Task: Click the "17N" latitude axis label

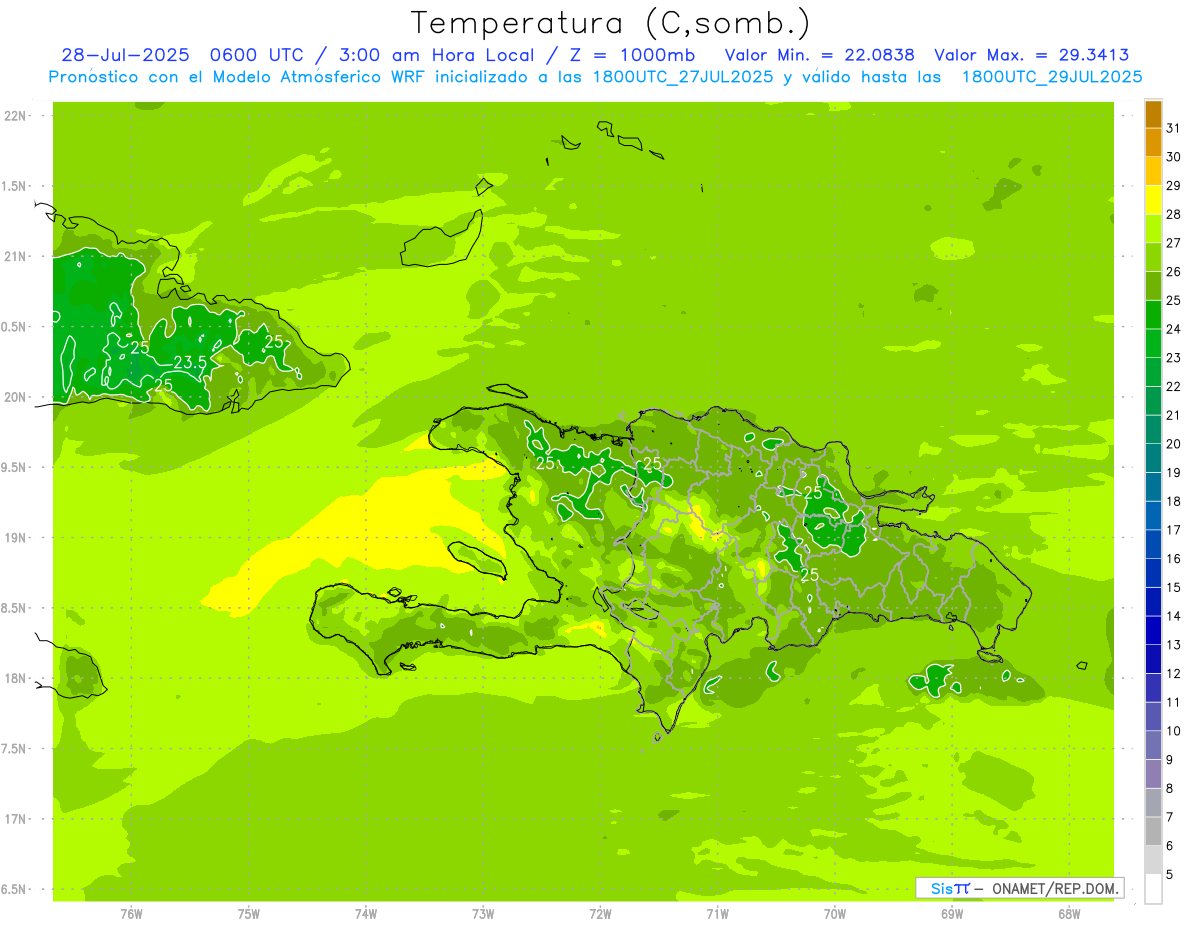Action: point(15,819)
